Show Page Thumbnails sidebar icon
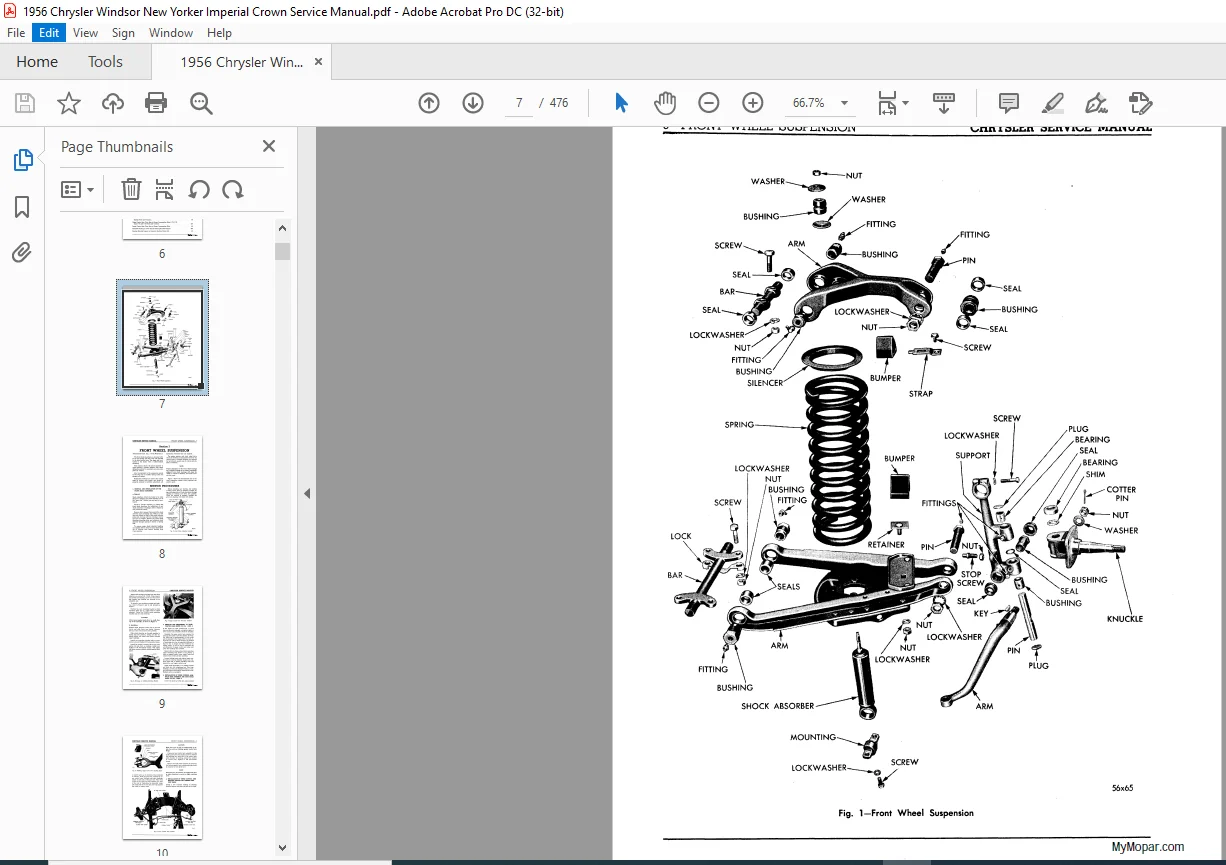This screenshot has width=1226, height=865. (x=22, y=160)
